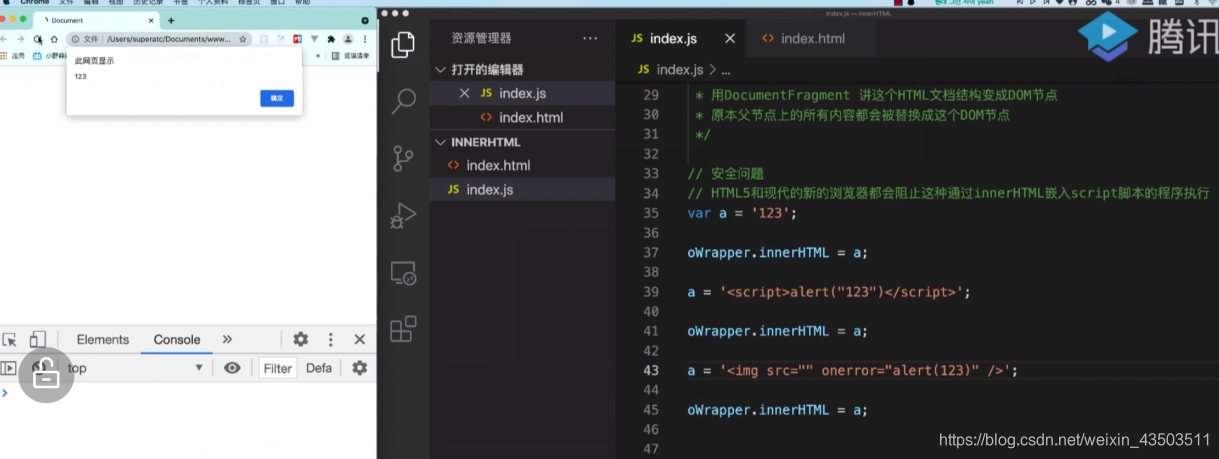This screenshot has width=1219, height=459.
Task: Toggle the DevTools device toolbar
Action: click(37, 340)
